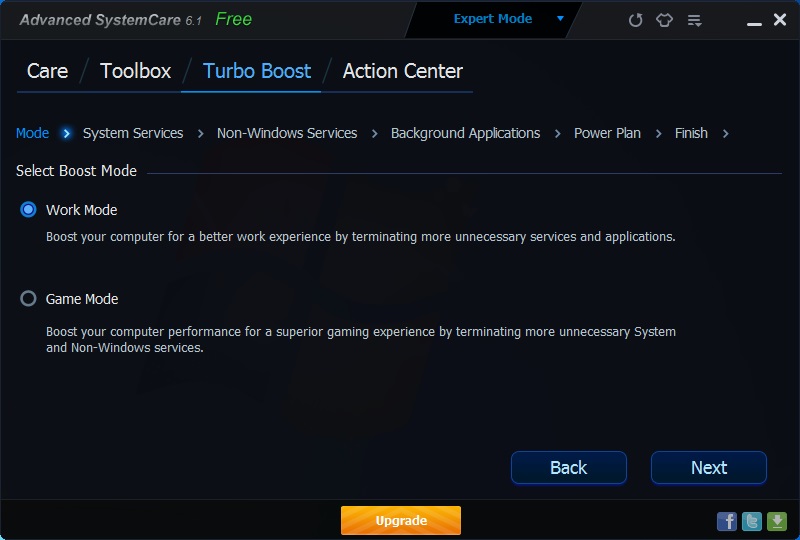Click the Next button
The image size is (800, 540).
(x=709, y=468)
